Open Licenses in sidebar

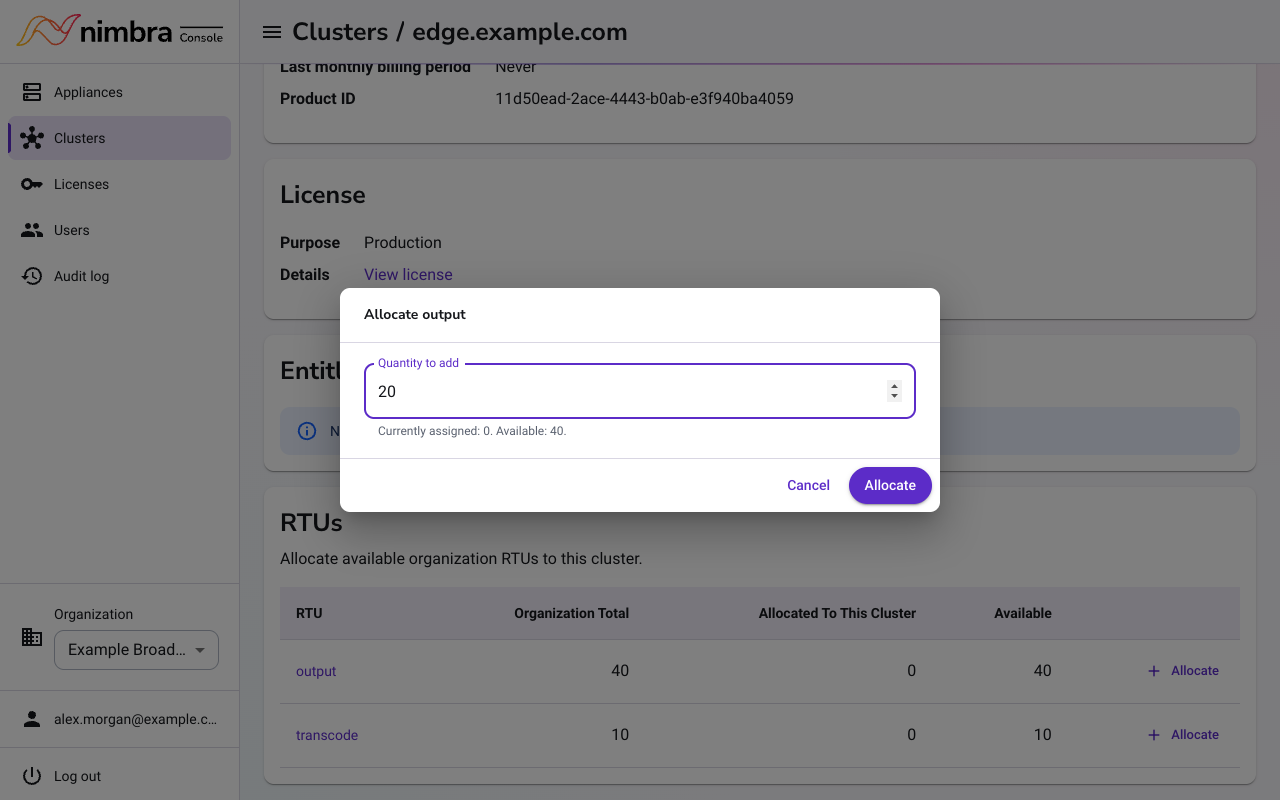click(120, 184)
